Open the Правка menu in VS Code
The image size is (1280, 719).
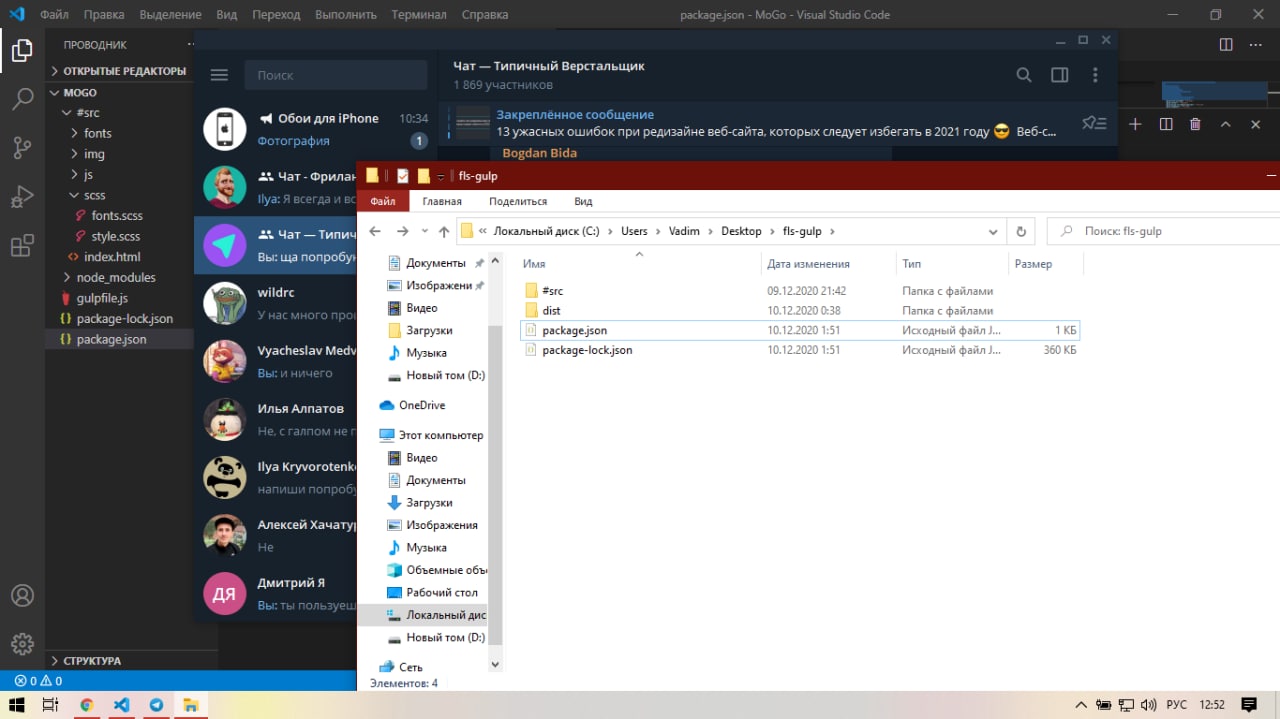(x=104, y=15)
